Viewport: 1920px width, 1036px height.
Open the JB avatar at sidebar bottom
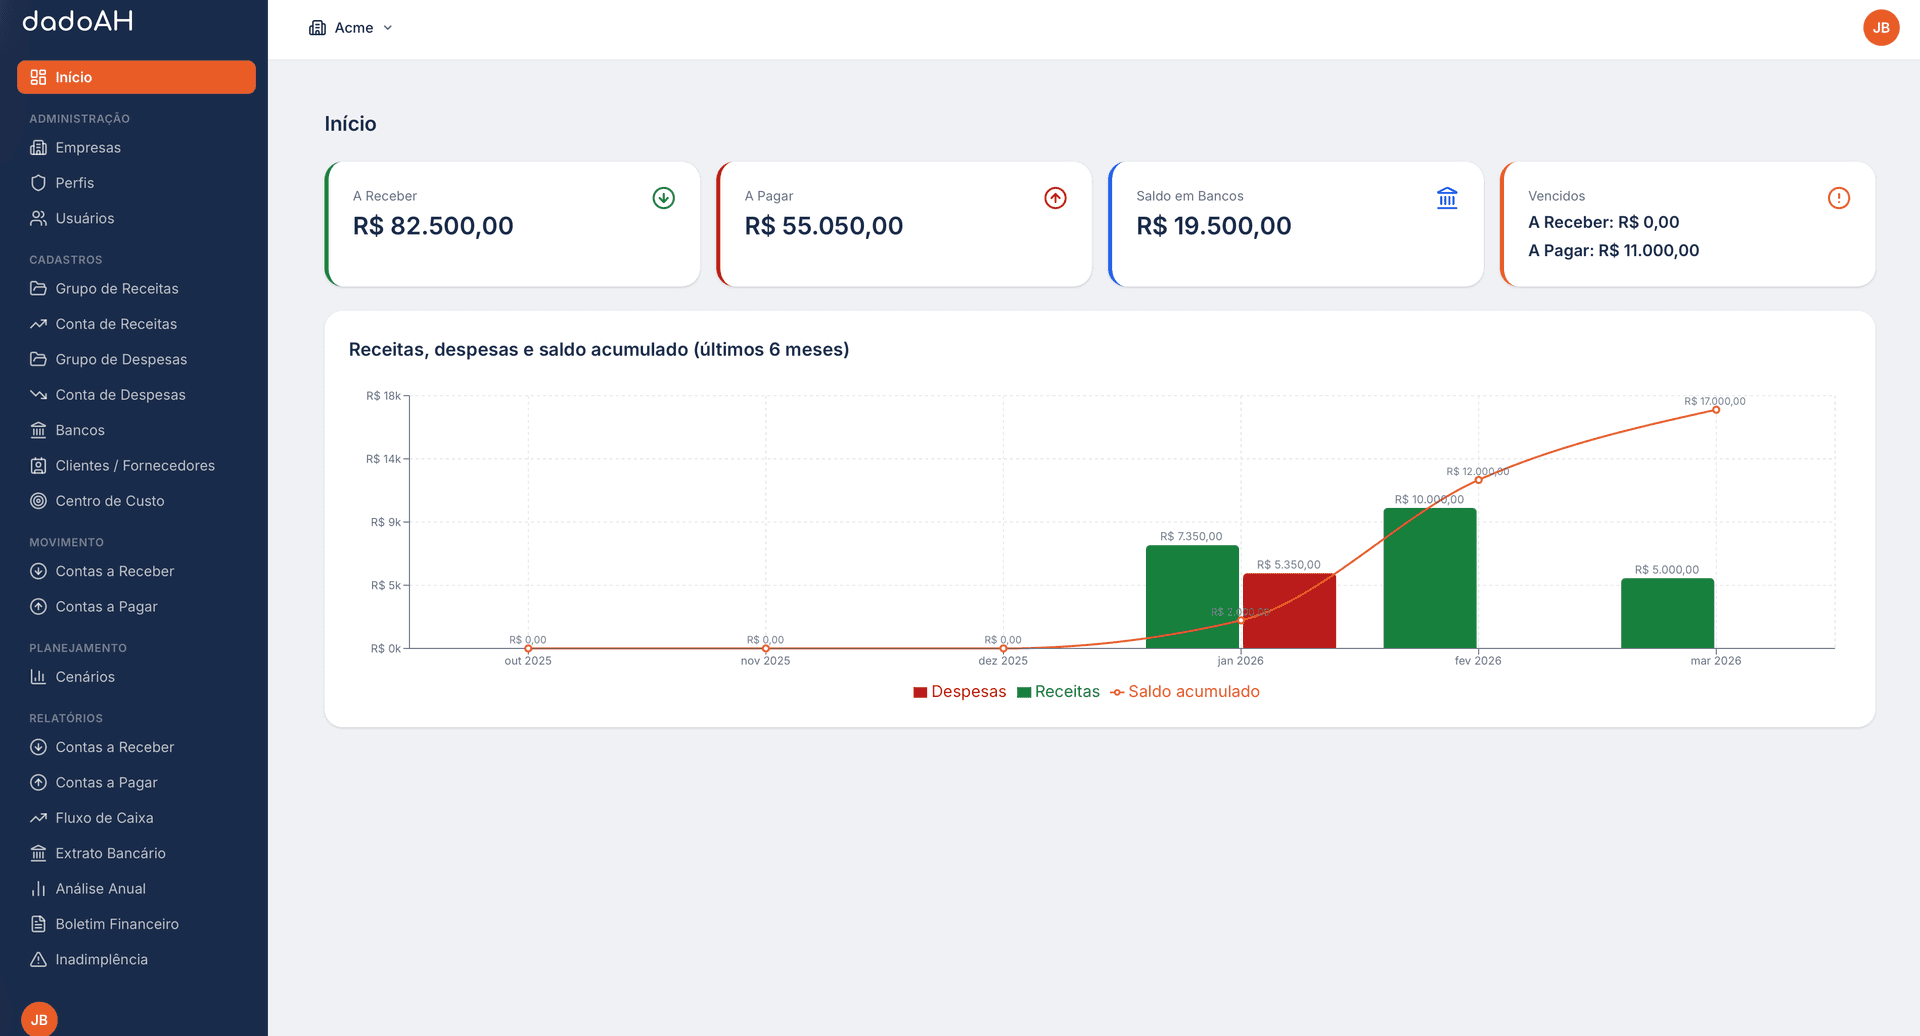[39, 1019]
